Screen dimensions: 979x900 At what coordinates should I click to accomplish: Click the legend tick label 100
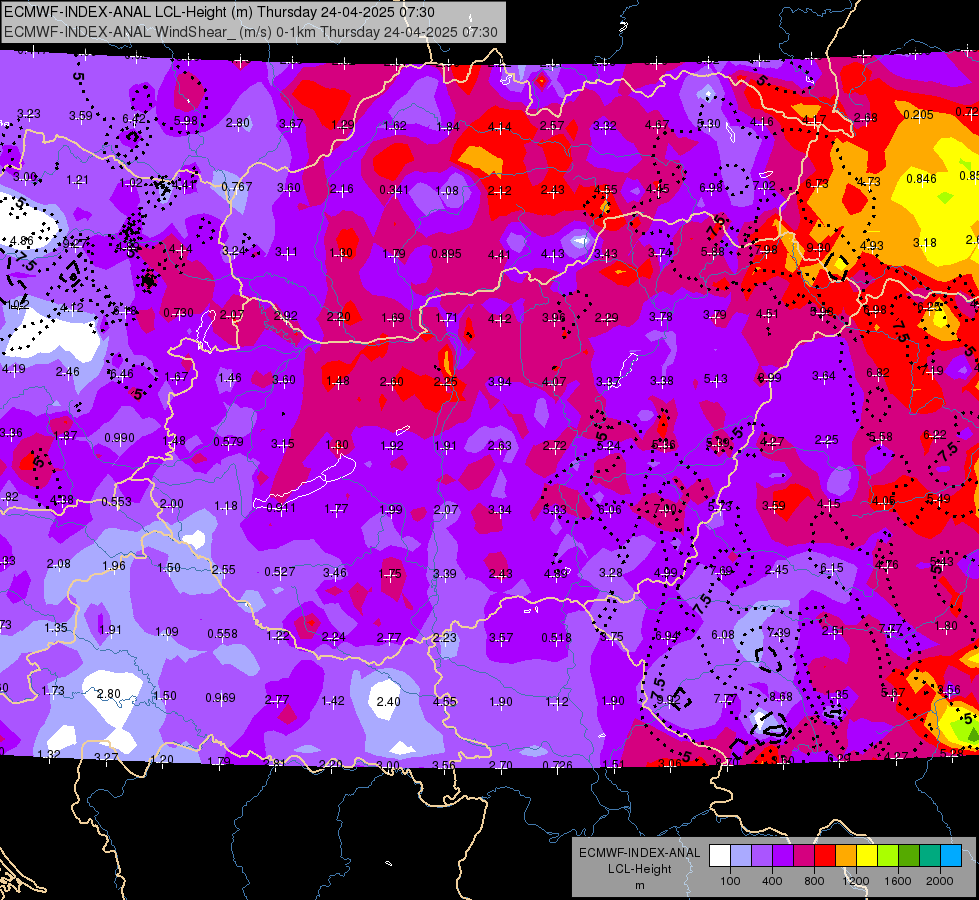(730, 881)
